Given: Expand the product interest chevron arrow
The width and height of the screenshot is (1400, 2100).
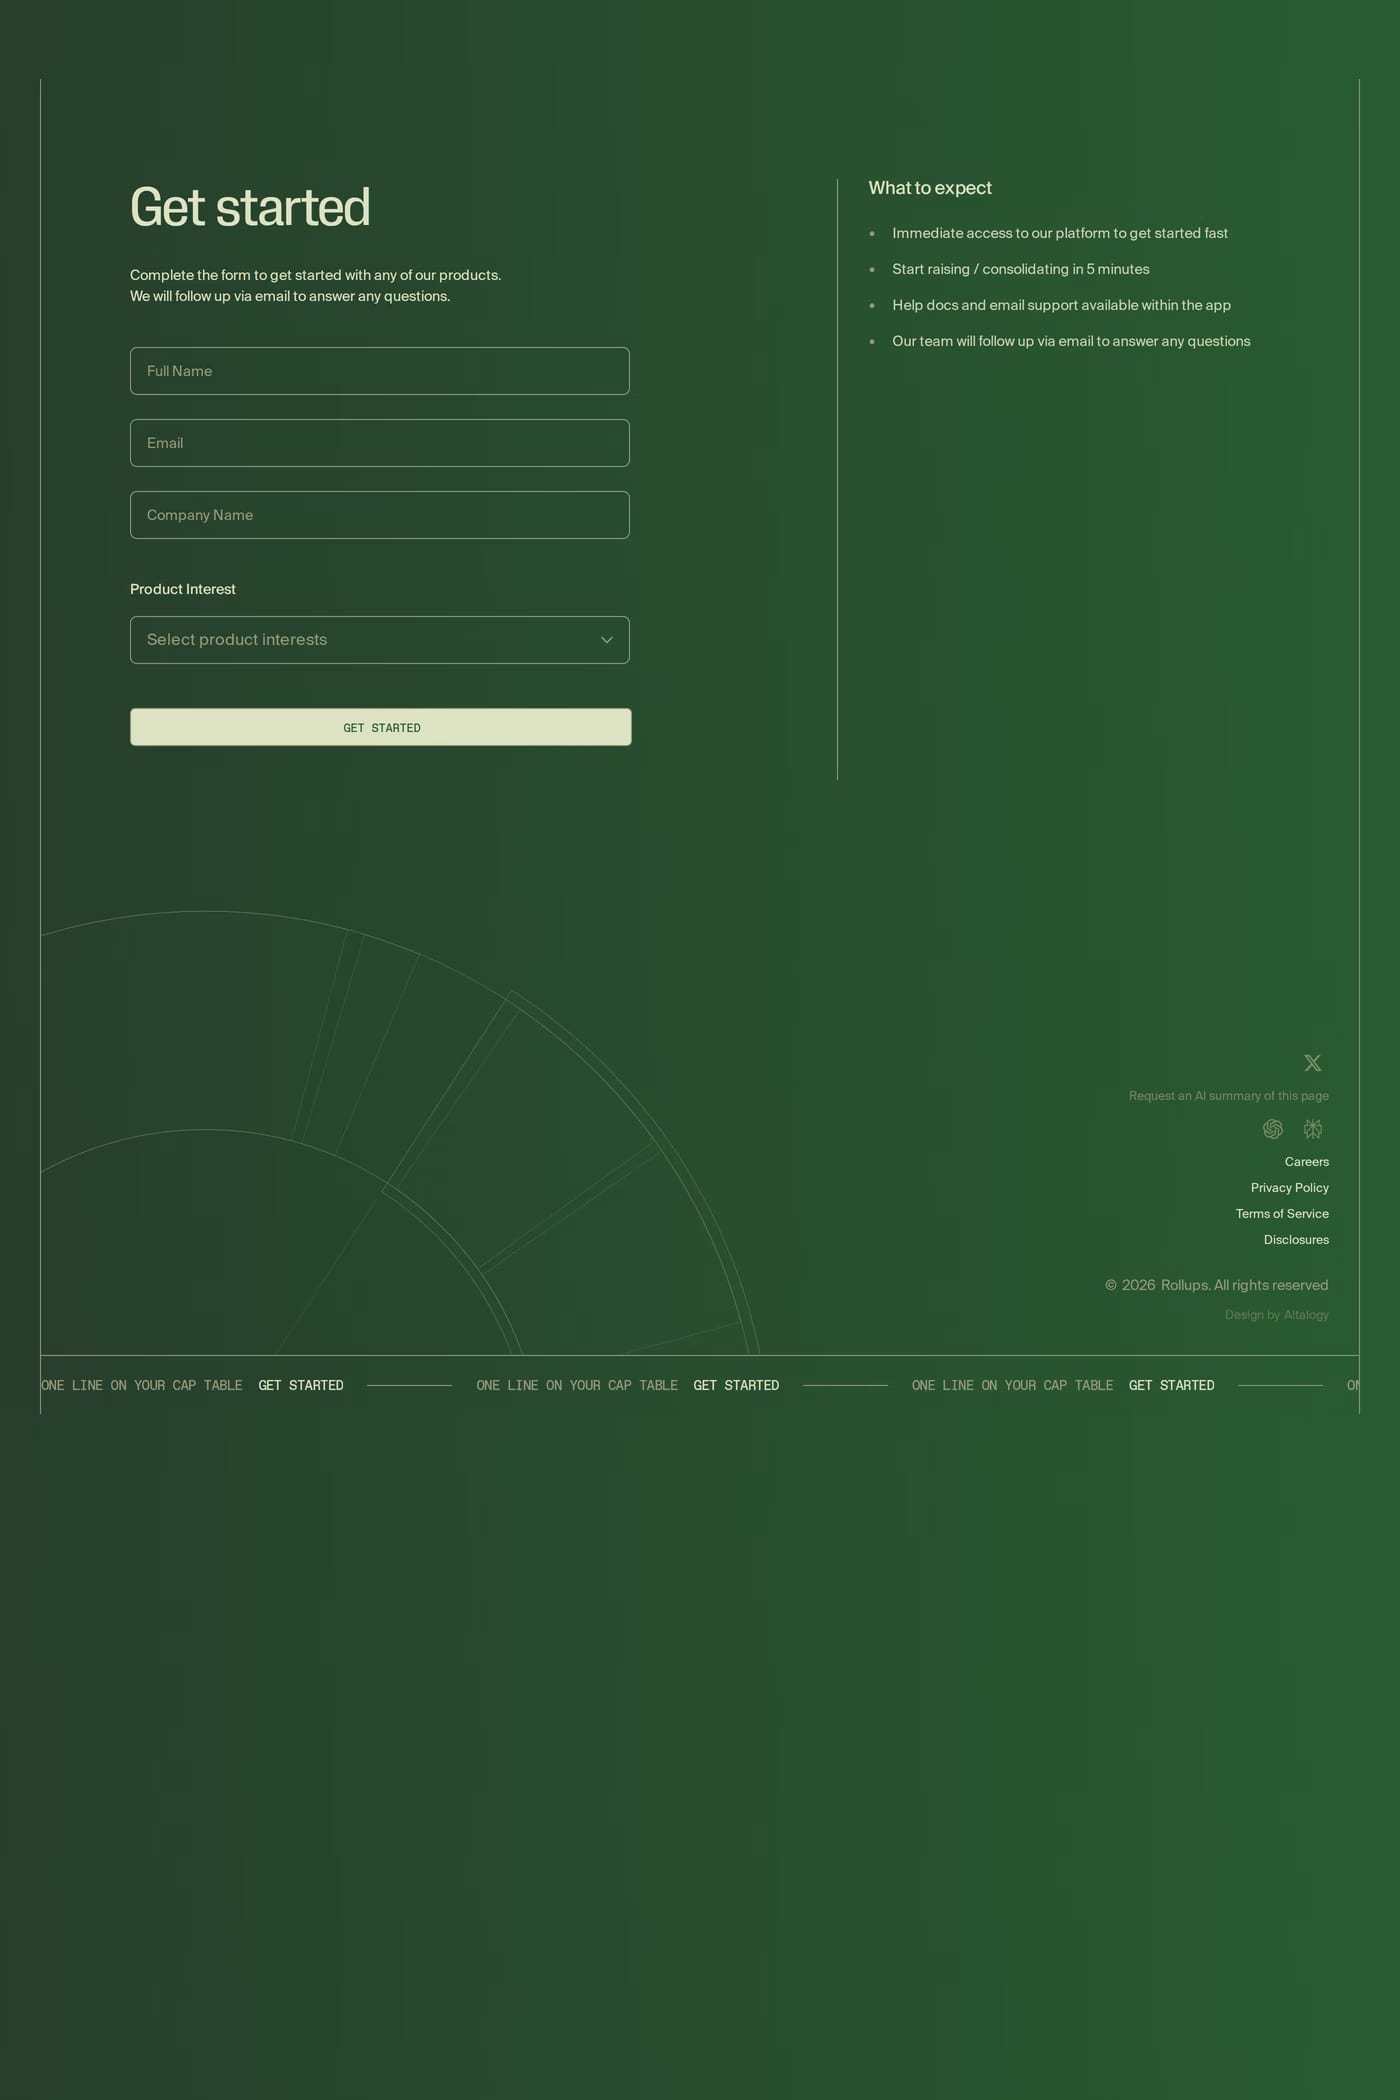Looking at the screenshot, I should [x=607, y=640].
